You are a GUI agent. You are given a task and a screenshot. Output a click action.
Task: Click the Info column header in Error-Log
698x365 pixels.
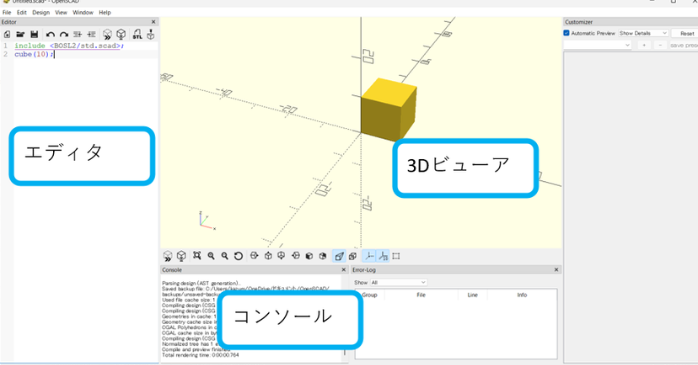(x=522, y=295)
